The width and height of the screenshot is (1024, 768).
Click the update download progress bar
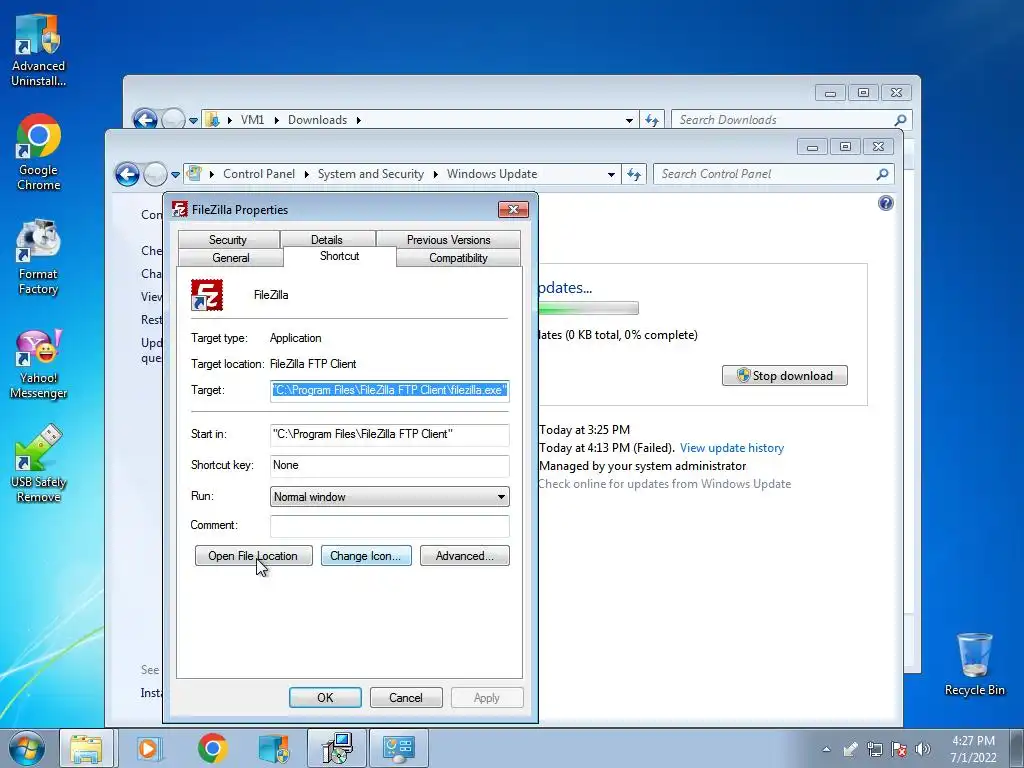[x=588, y=308]
